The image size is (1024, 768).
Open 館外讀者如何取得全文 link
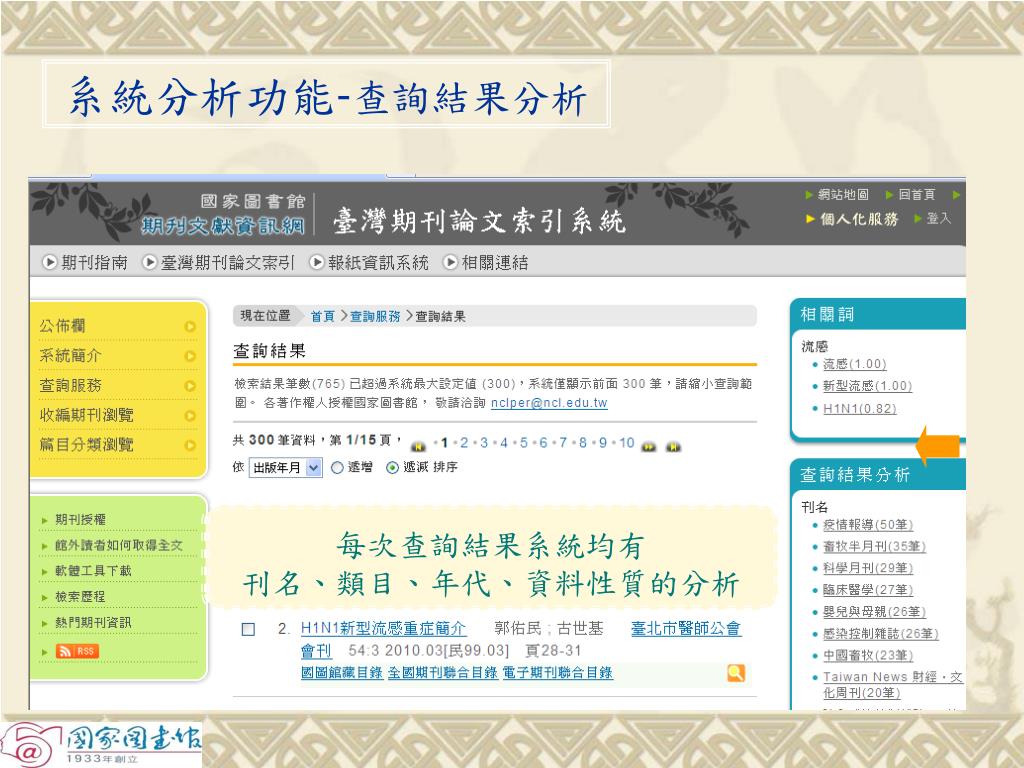click(x=118, y=545)
